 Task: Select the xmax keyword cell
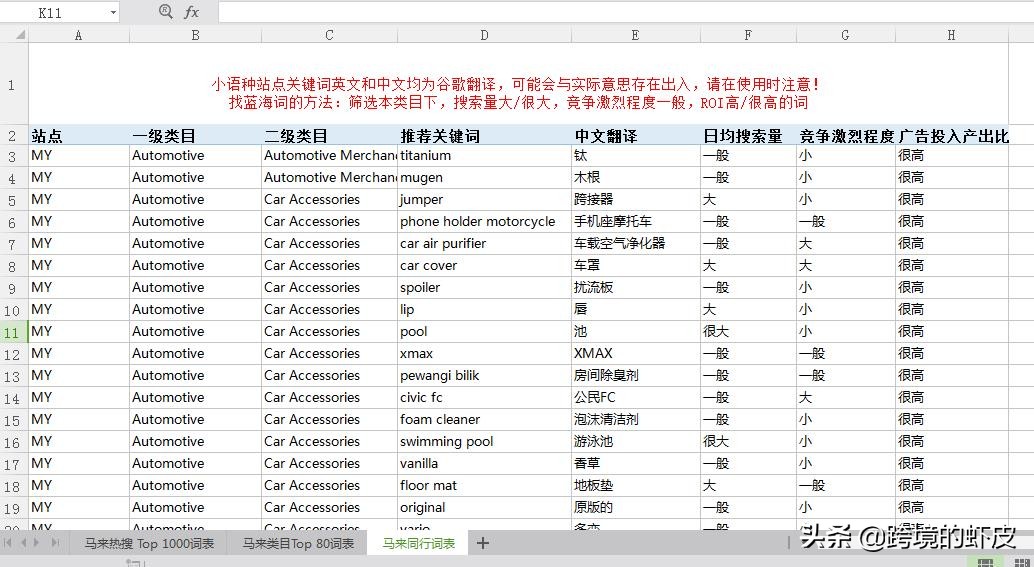tap(484, 353)
